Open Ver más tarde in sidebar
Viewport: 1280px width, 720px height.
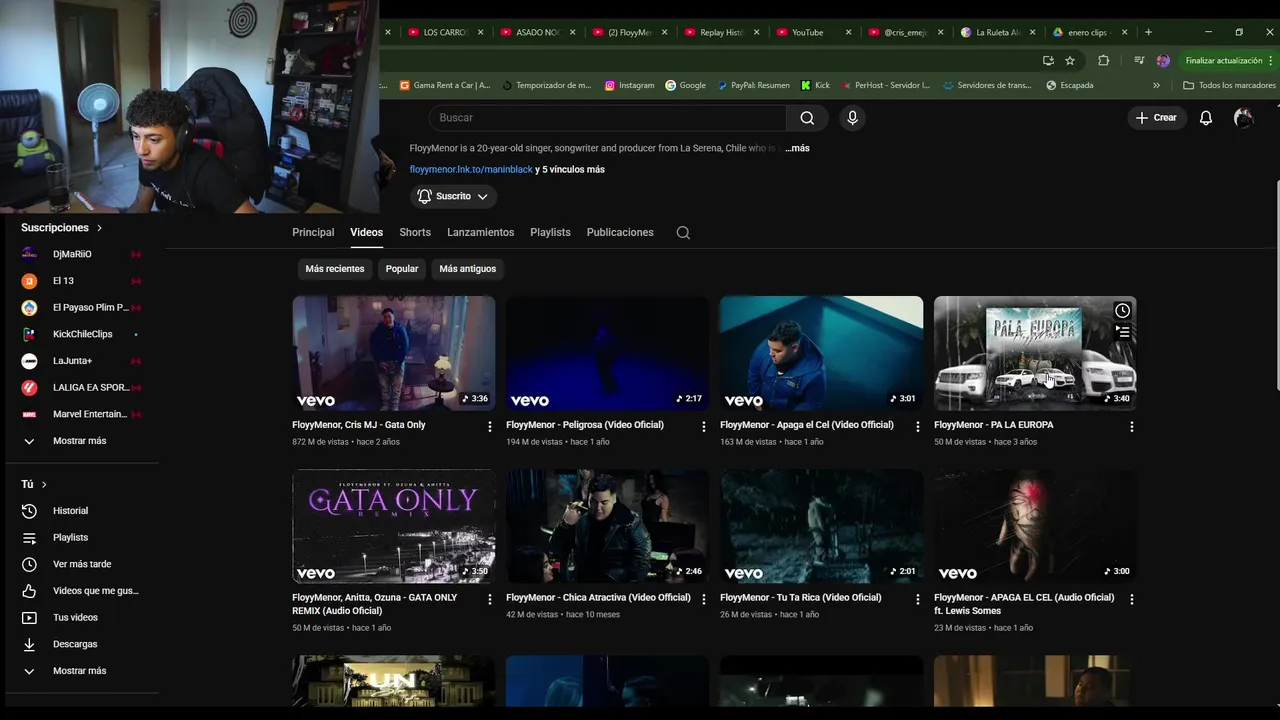click(x=82, y=564)
